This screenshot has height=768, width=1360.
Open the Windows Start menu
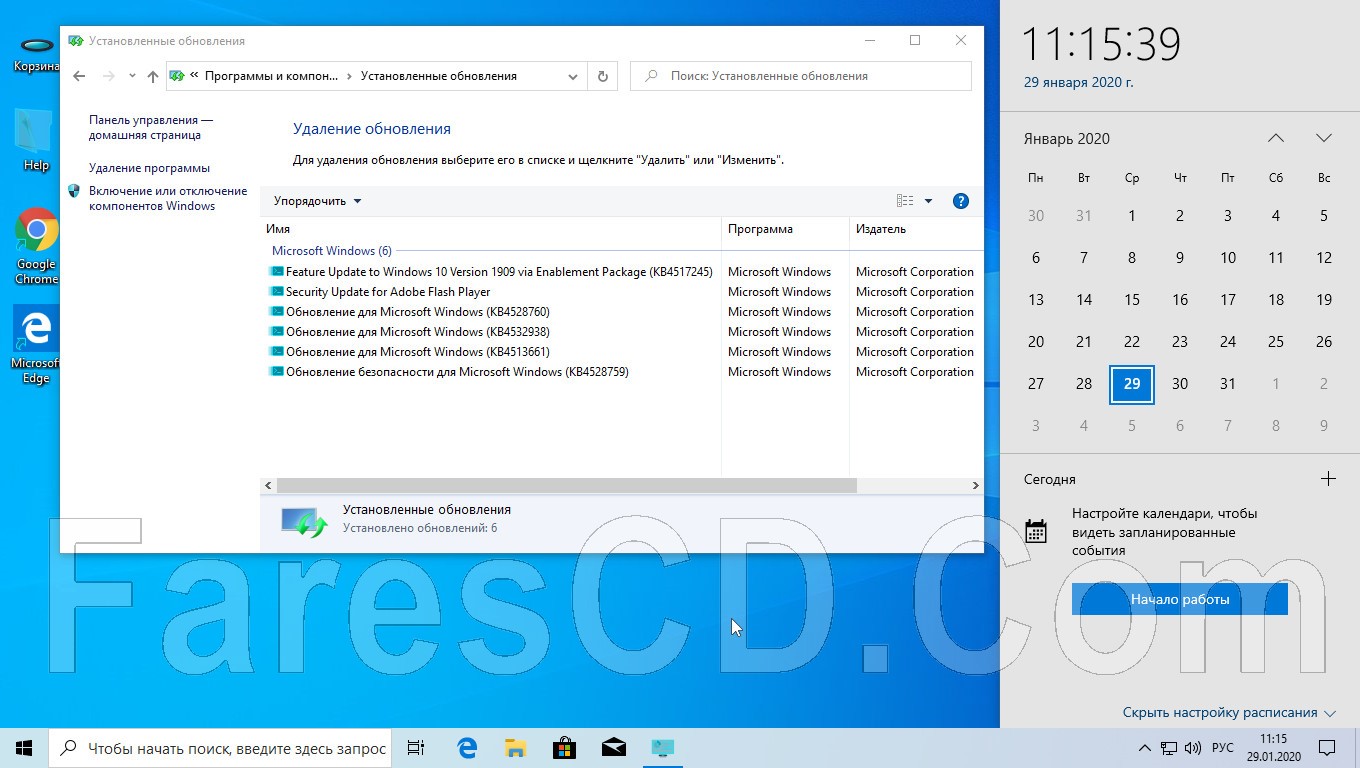tap(24, 748)
